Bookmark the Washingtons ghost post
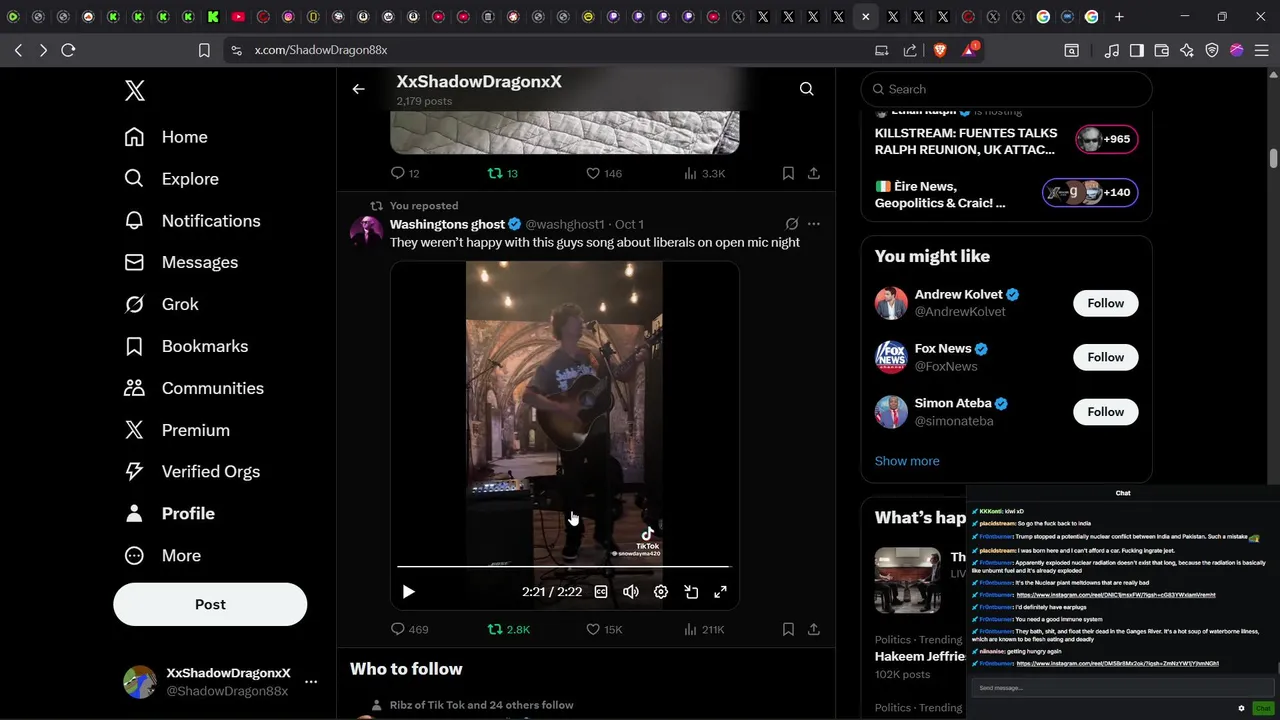Viewport: 1280px width, 720px height. 788,629
